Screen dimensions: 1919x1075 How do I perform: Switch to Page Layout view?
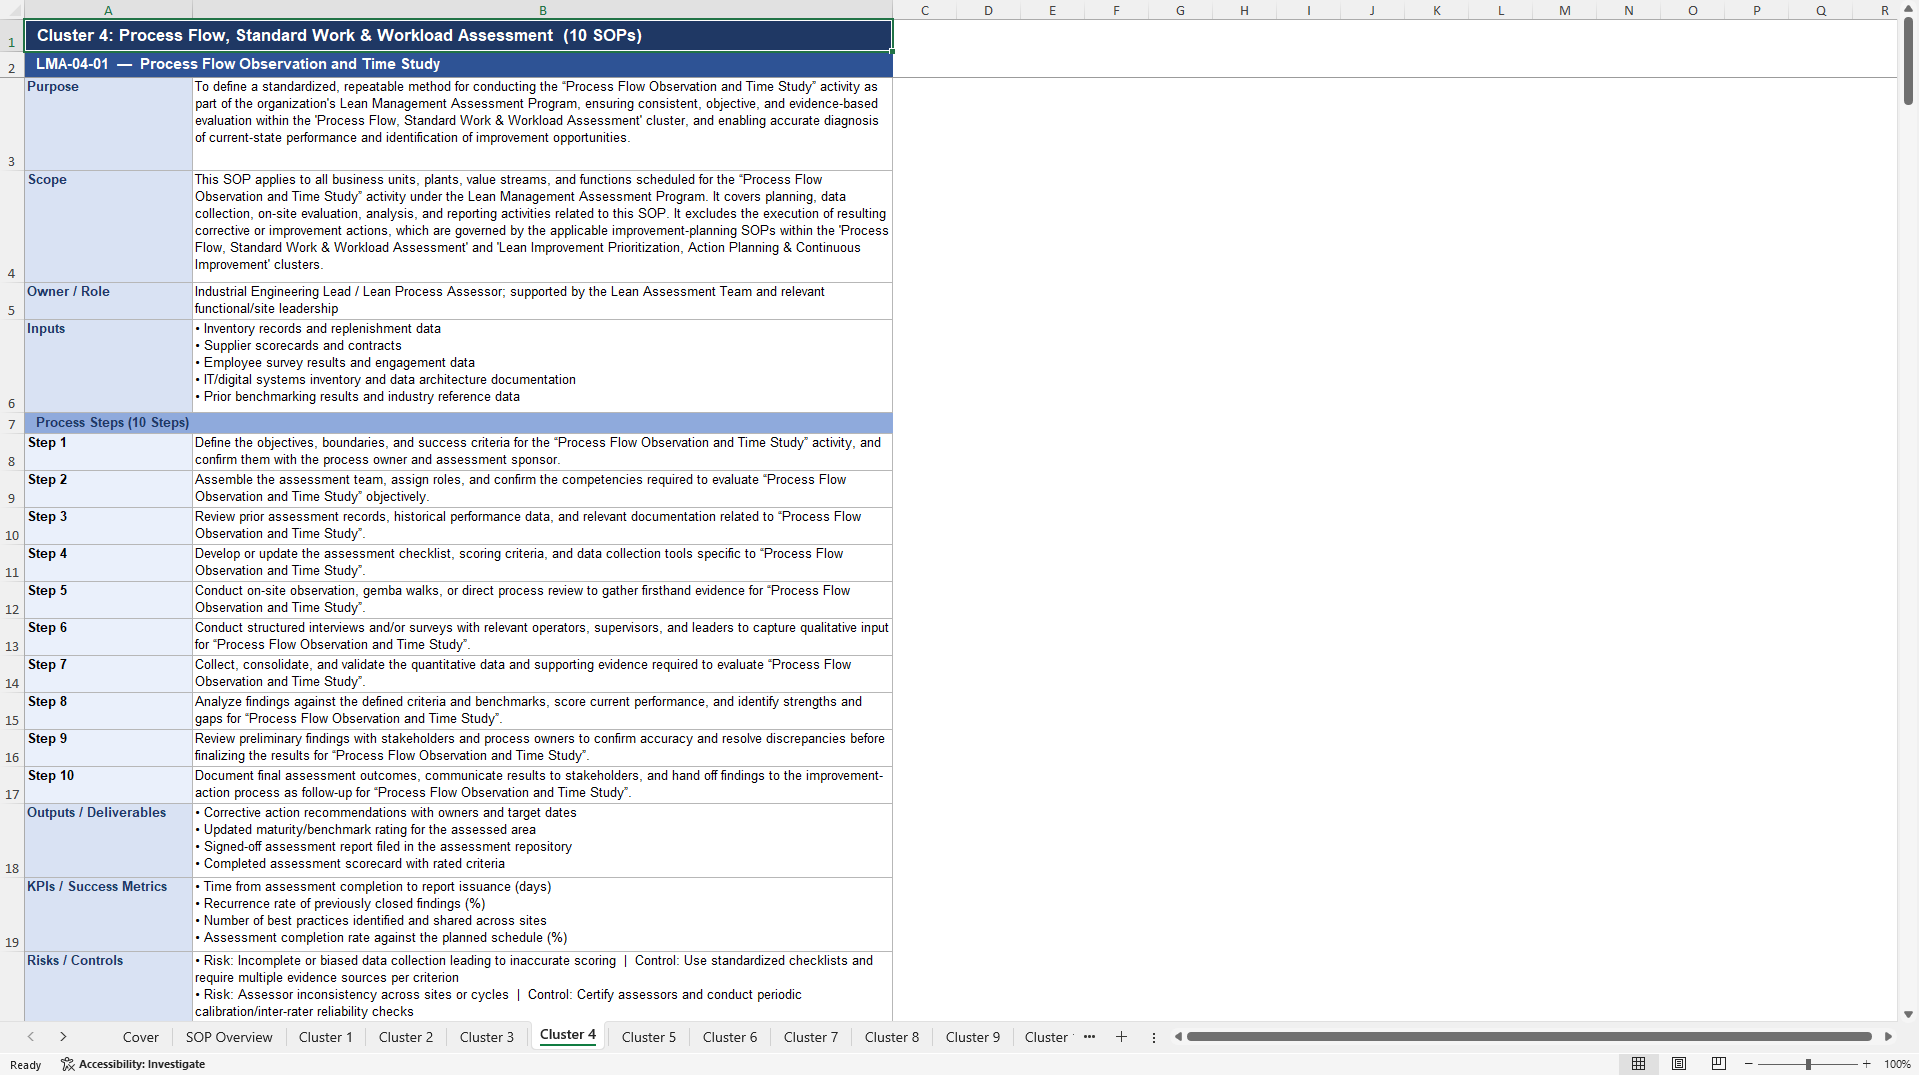(1679, 1064)
